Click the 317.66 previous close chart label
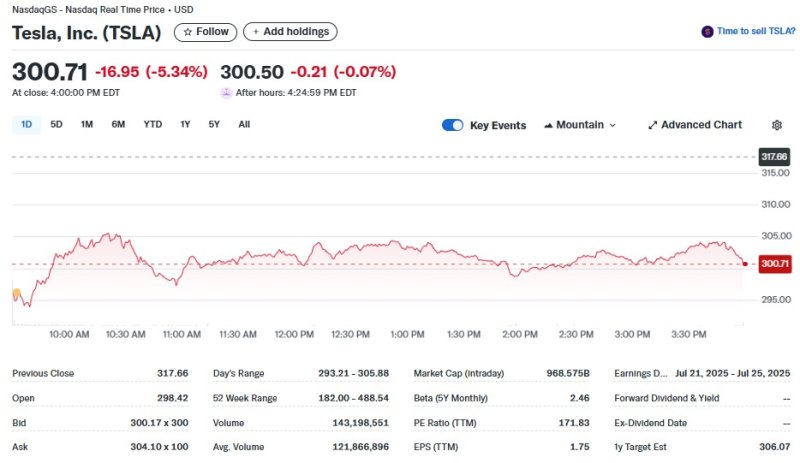 [x=774, y=157]
